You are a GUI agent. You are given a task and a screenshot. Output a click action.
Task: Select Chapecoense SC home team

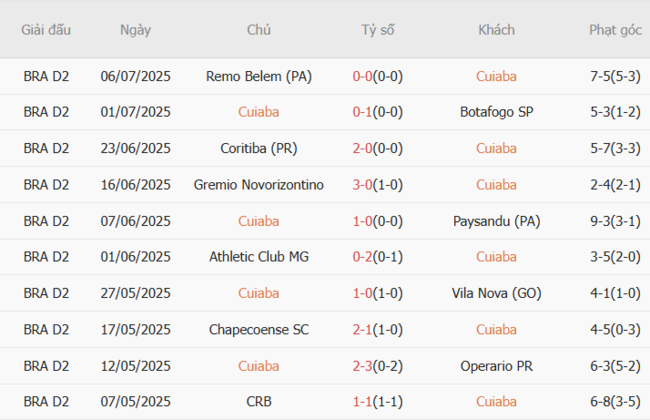click(258, 329)
